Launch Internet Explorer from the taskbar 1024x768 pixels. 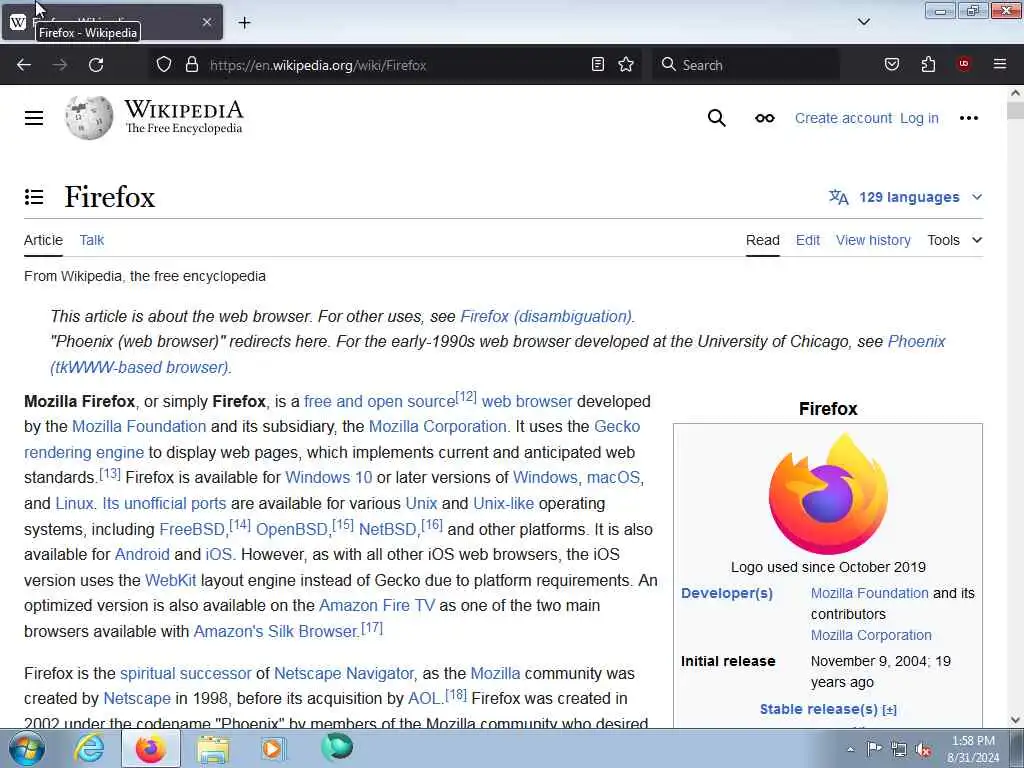pos(89,748)
